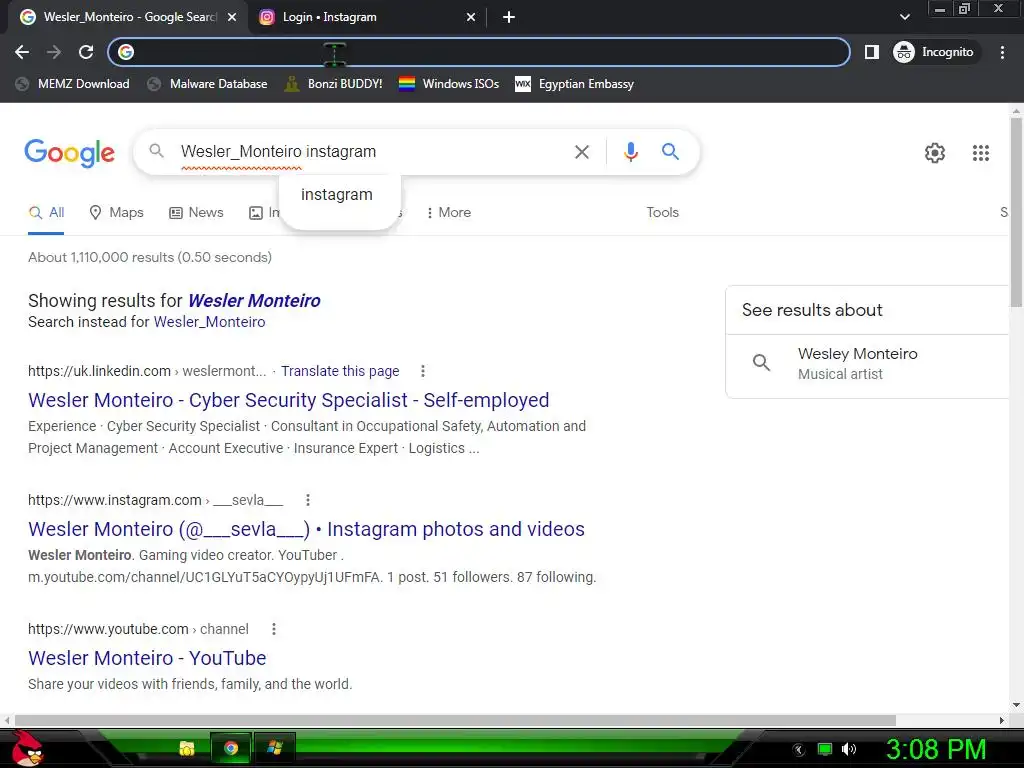Viewport: 1024px width, 768px height.
Task: Open the volume speaker tray icon
Action: (x=849, y=749)
